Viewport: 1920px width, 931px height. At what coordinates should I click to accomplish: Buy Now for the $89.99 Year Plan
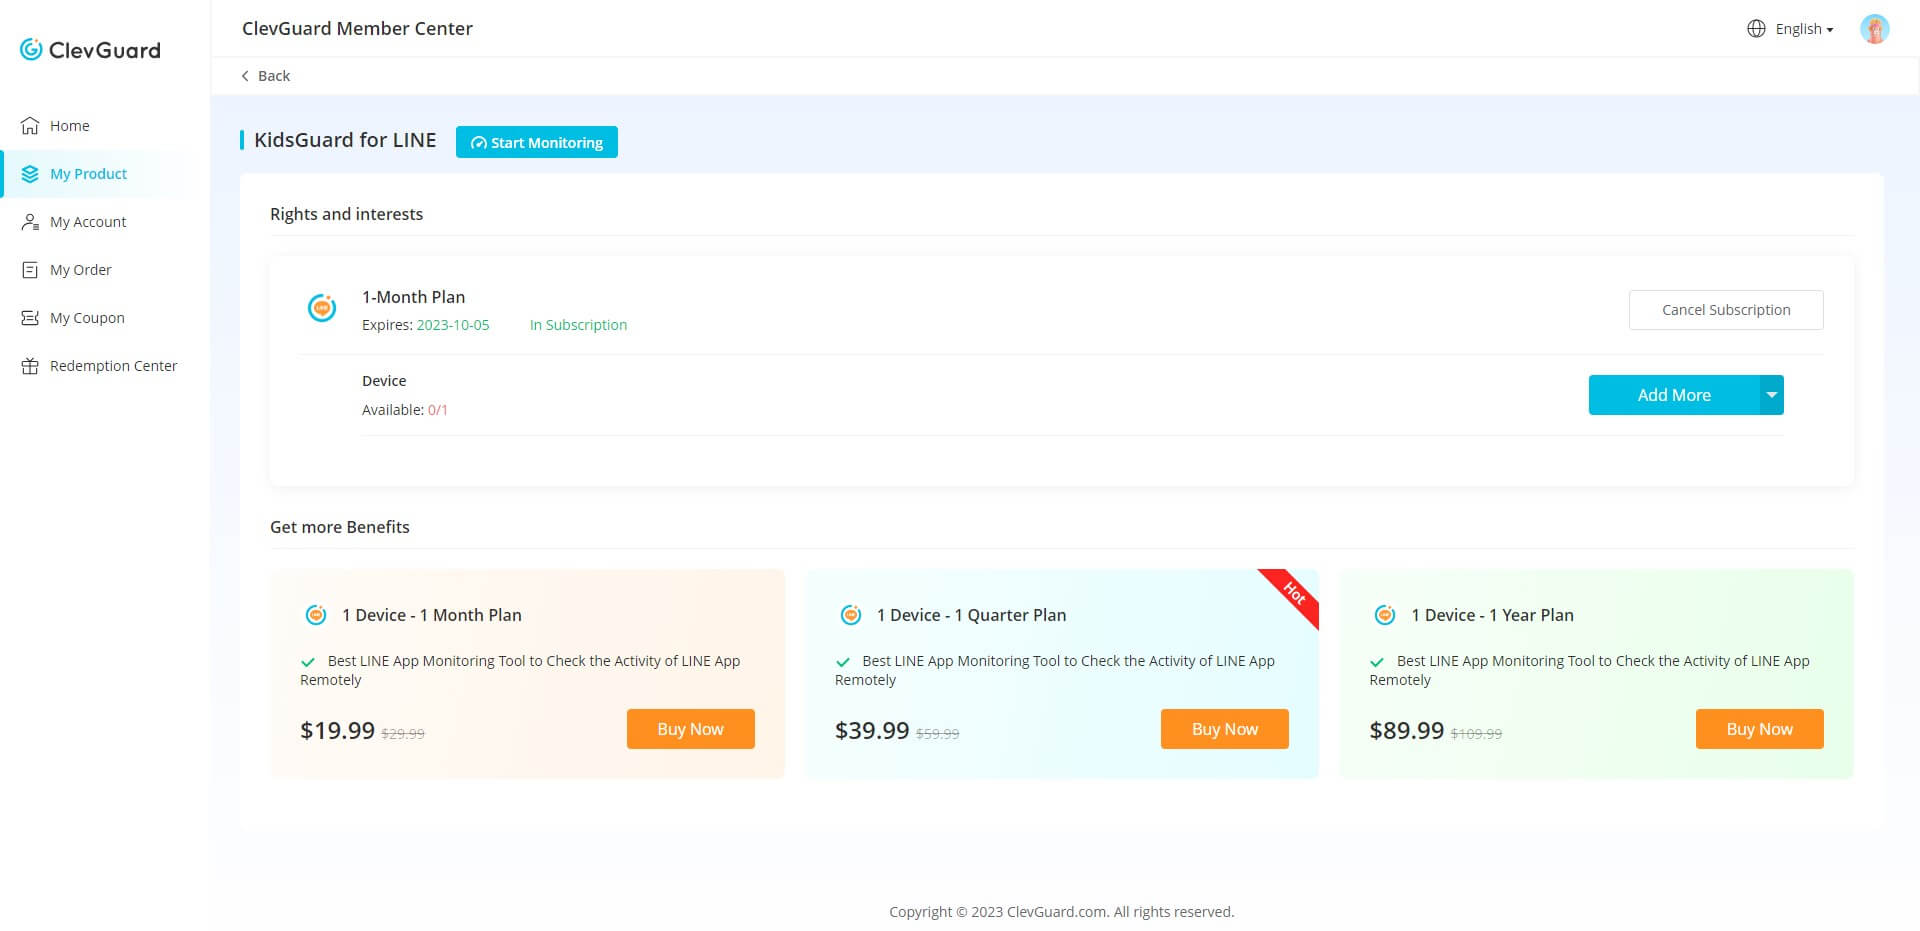coord(1759,729)
